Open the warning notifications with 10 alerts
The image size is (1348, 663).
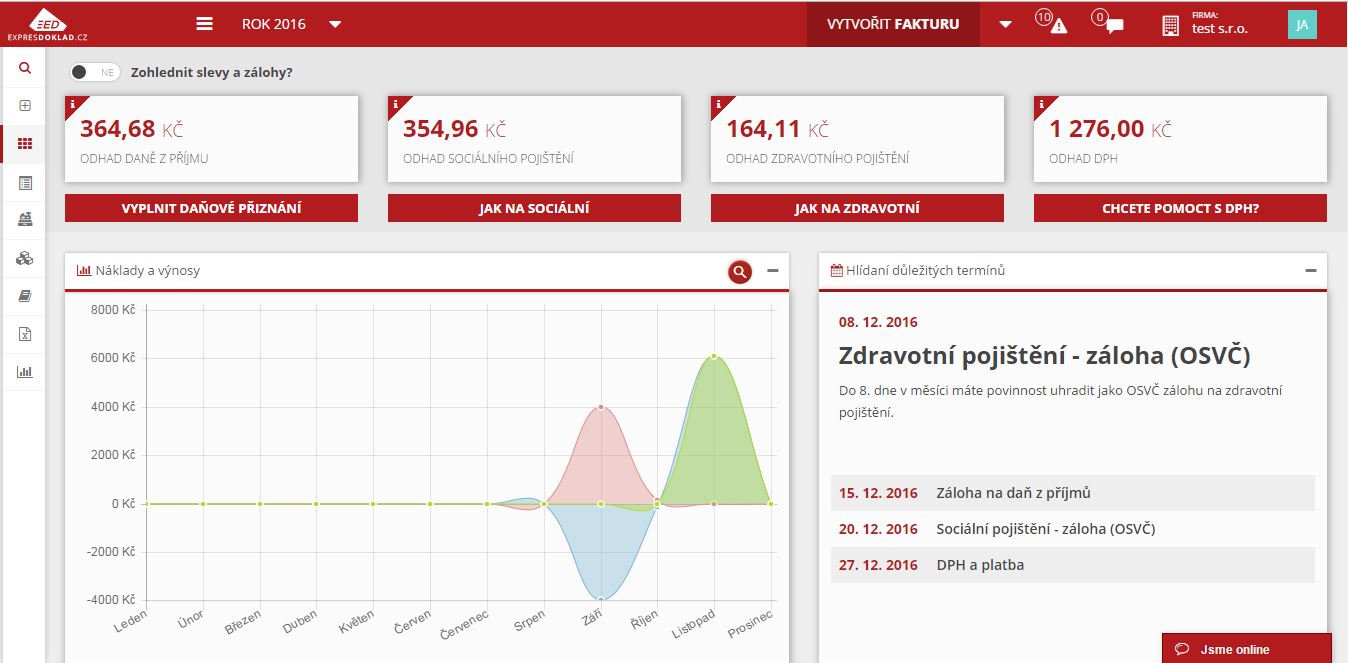point(1054,23)
